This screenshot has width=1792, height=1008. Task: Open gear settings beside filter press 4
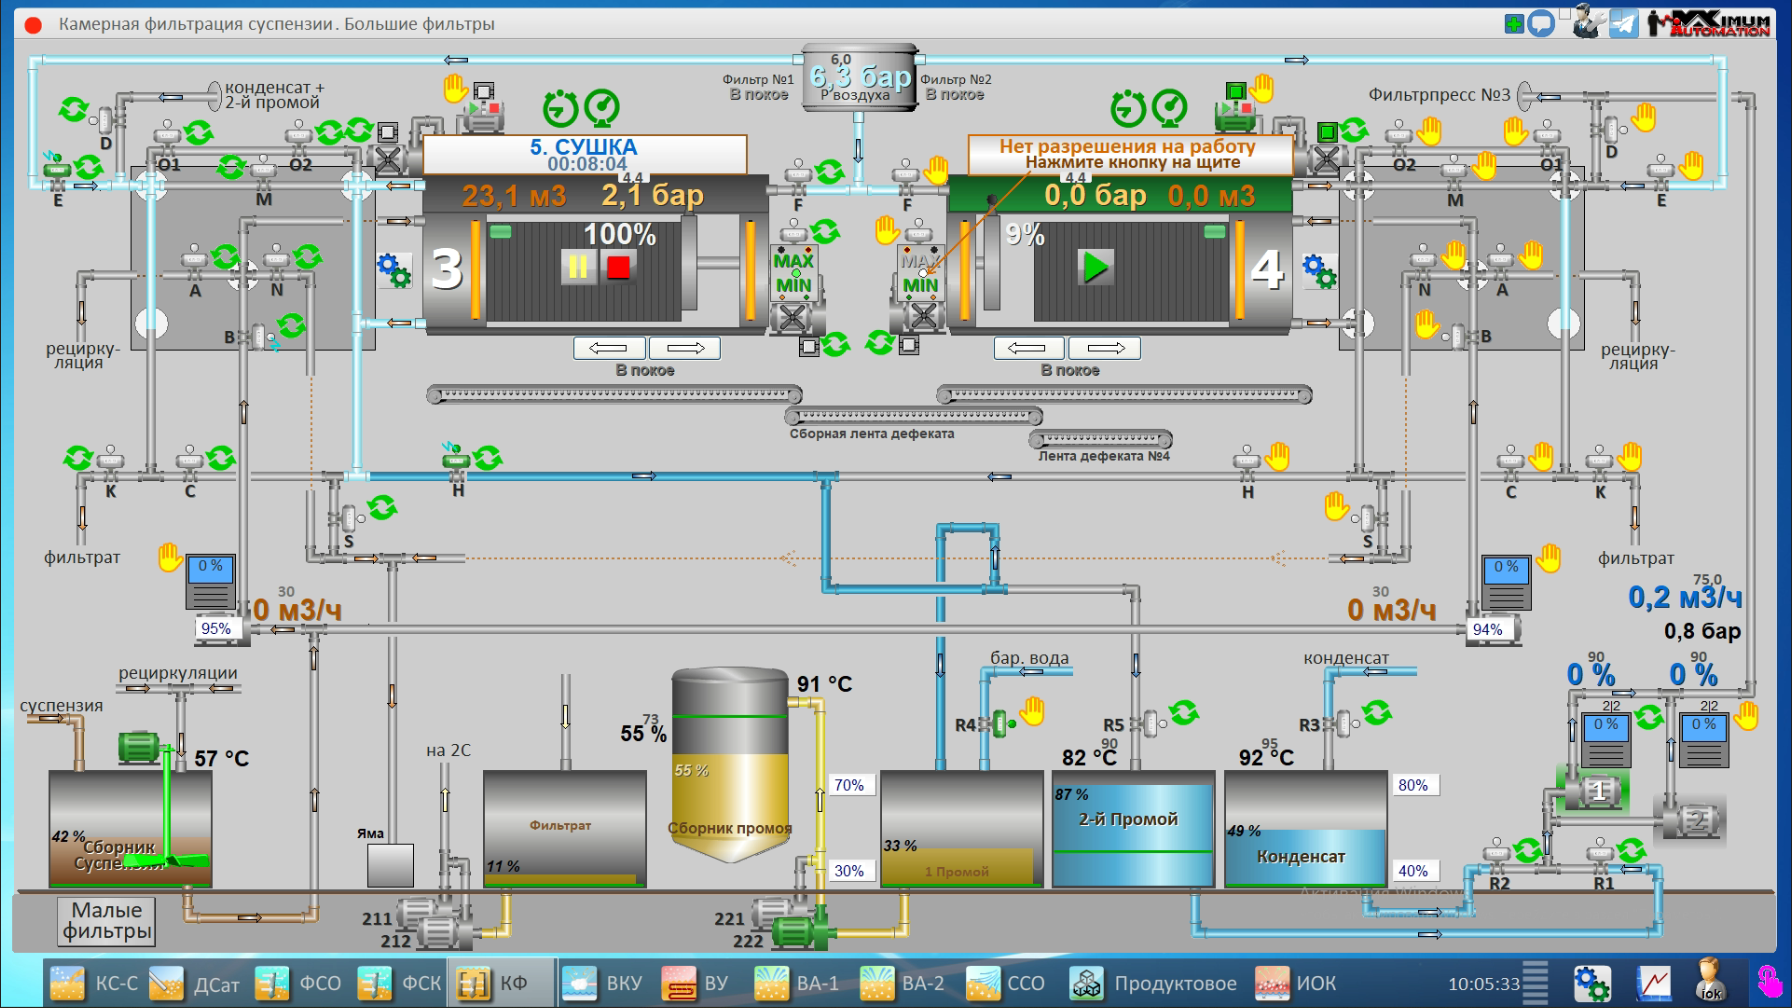coord(1319,270)
